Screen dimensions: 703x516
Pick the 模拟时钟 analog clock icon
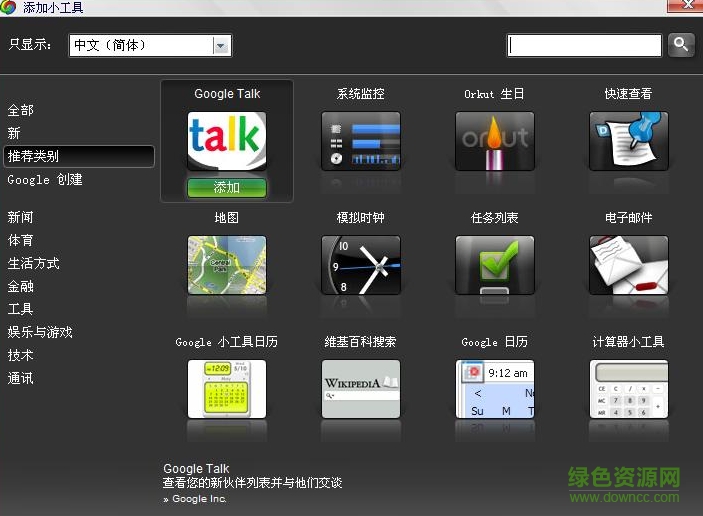360,265
